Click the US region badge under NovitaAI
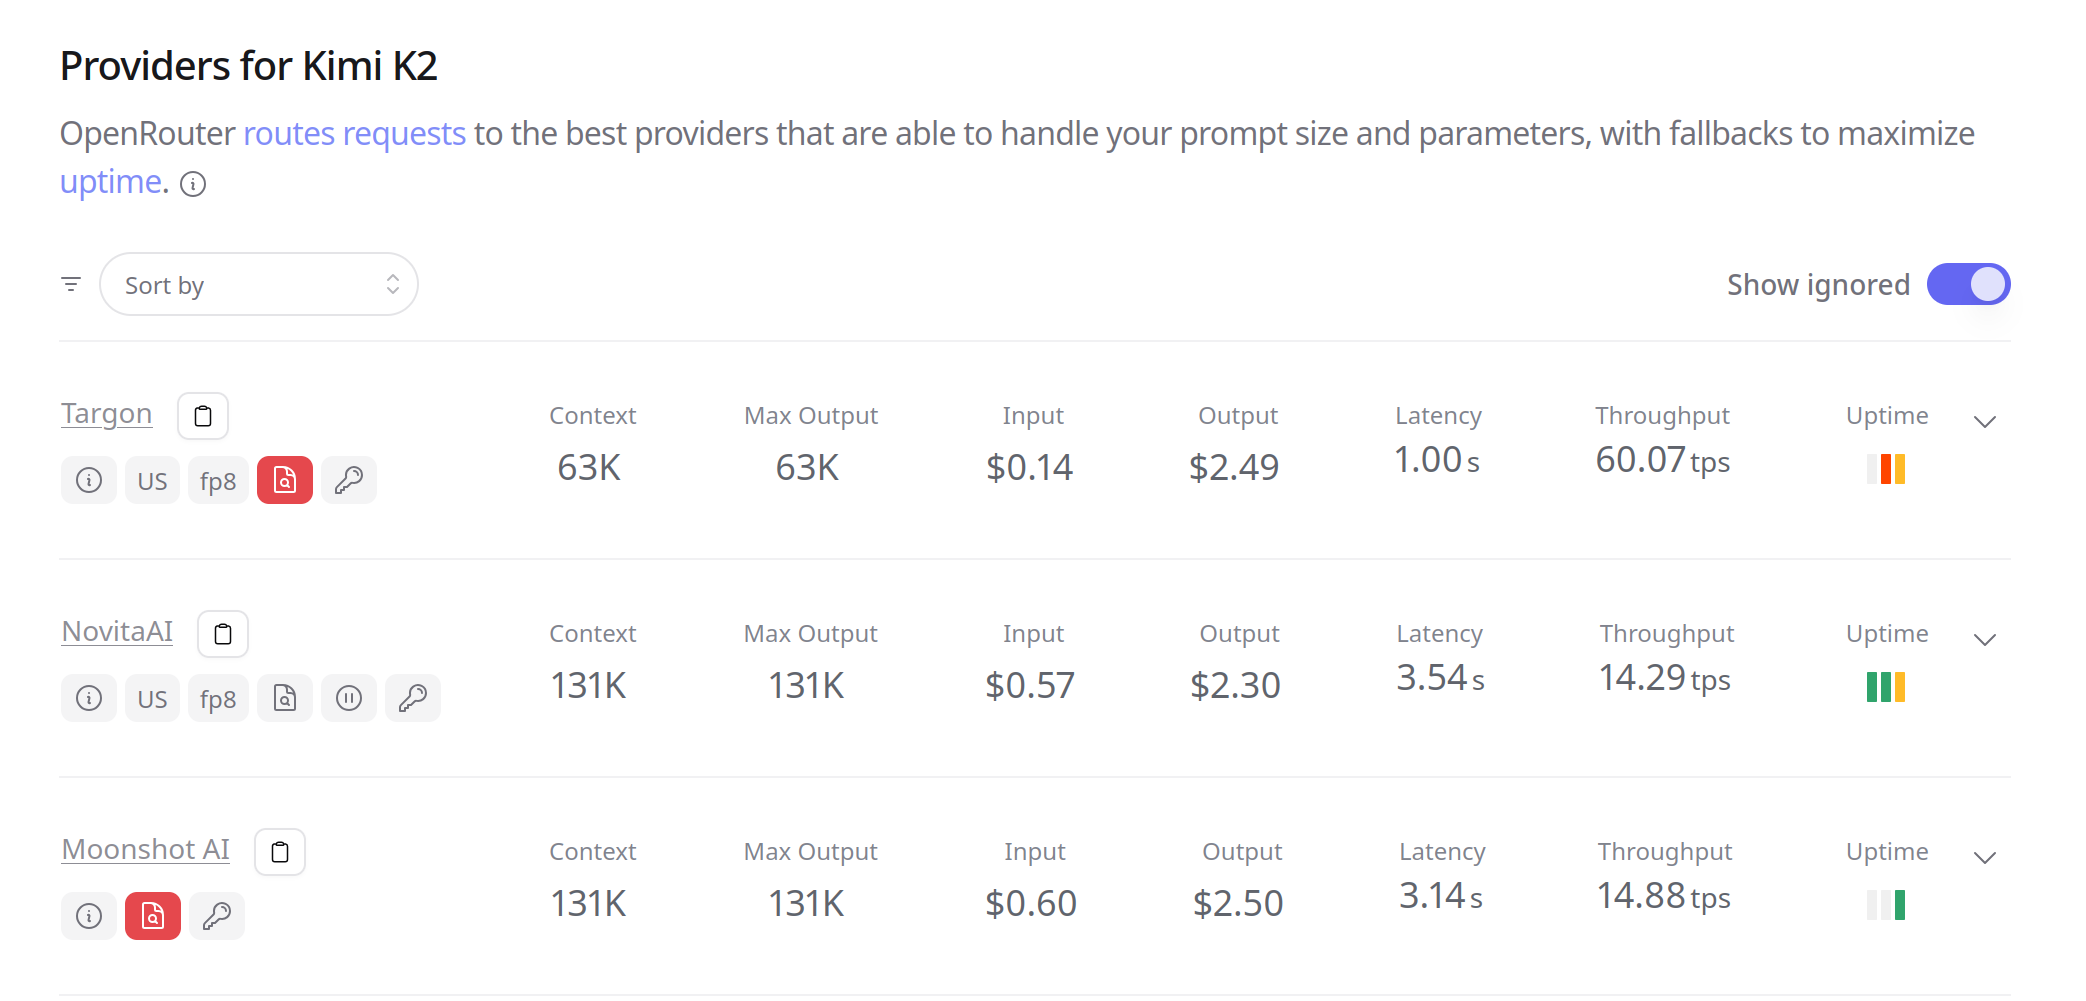Image resolution: width=2086 pixels, height=1001 pixels. click(152, 698)
